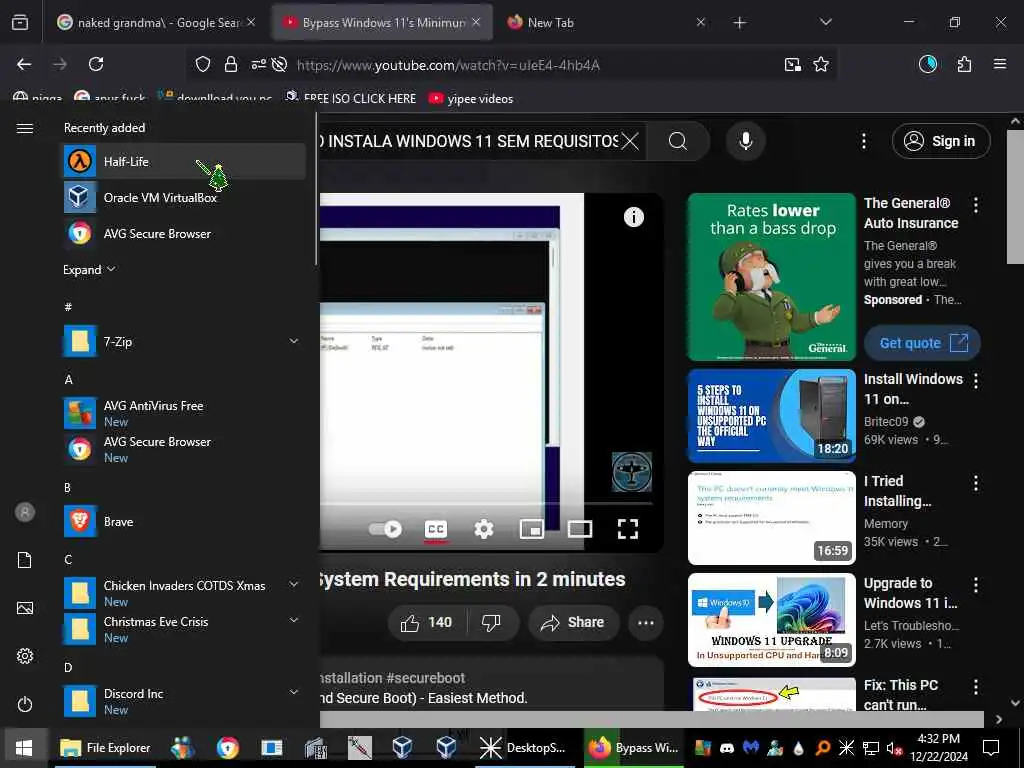Open Windows 11 Upgrade 8:09 video thumbnail

[x=771, y=620]
